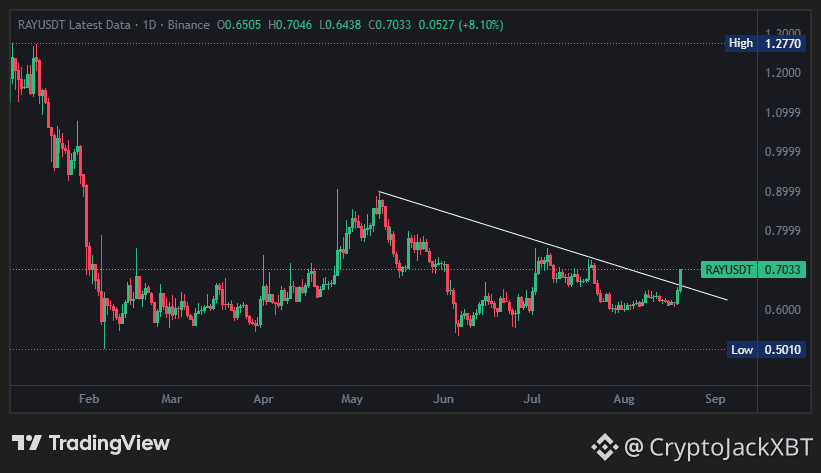The height and width of the screenshot is (473, 821).
Task: Click the open value O0.6505
Action: (239, 25)
